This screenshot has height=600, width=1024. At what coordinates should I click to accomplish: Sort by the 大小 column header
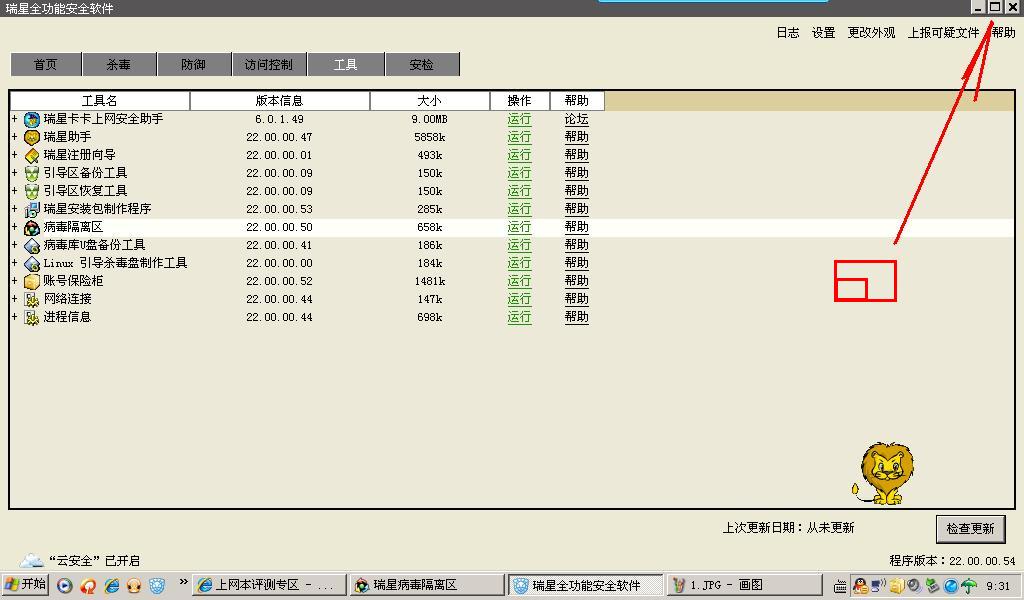coord(430,101)
